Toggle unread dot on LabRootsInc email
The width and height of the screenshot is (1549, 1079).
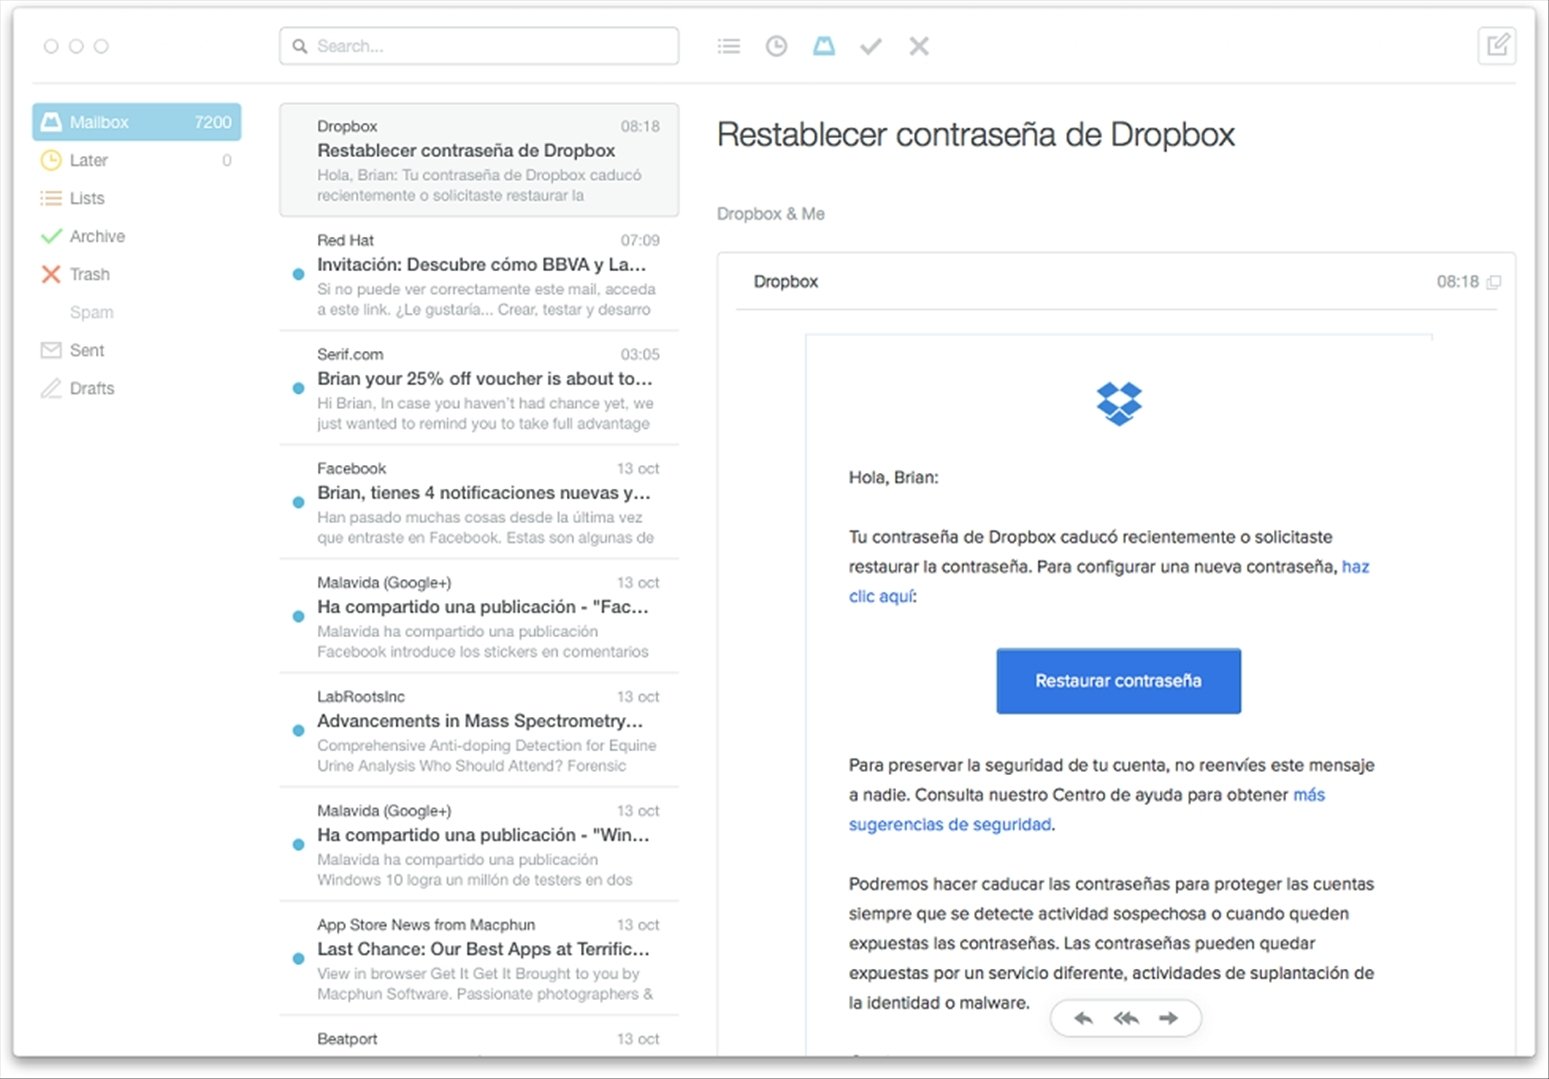pos(298,730)
